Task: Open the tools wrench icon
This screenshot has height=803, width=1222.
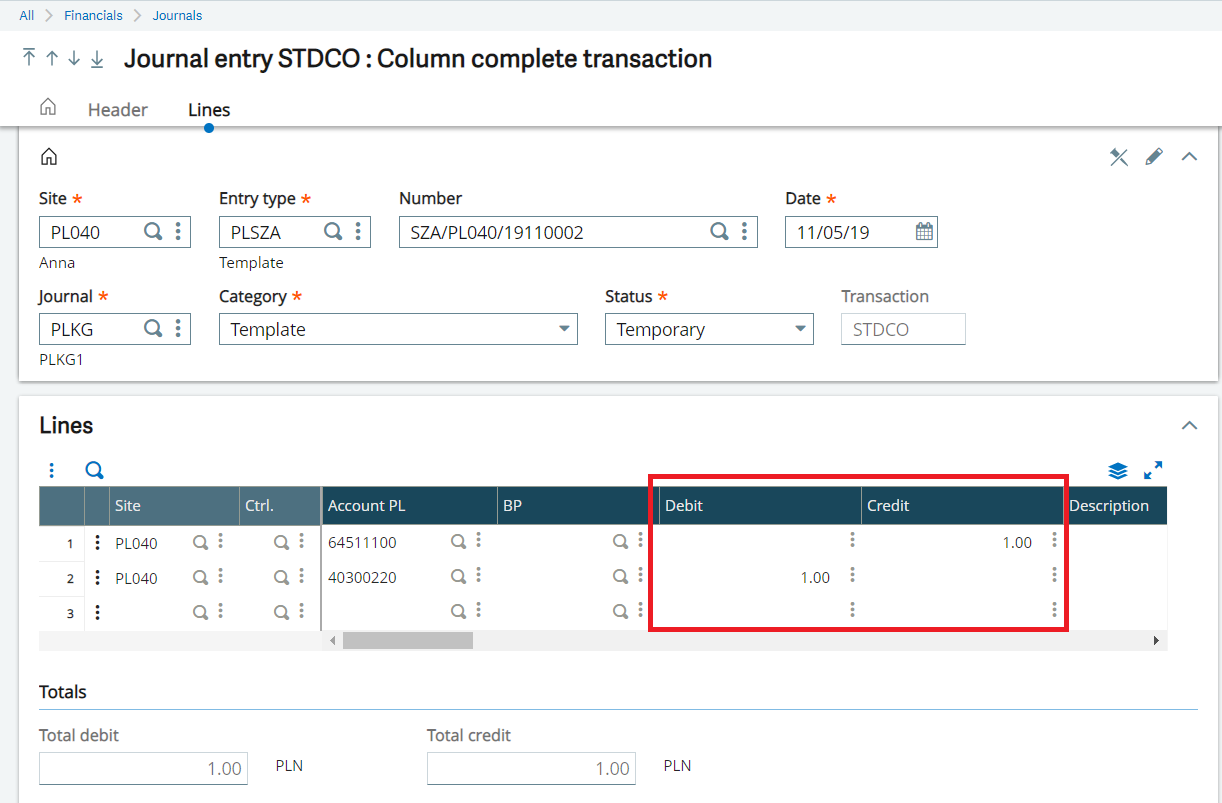Action: (x=1119, y=157)
